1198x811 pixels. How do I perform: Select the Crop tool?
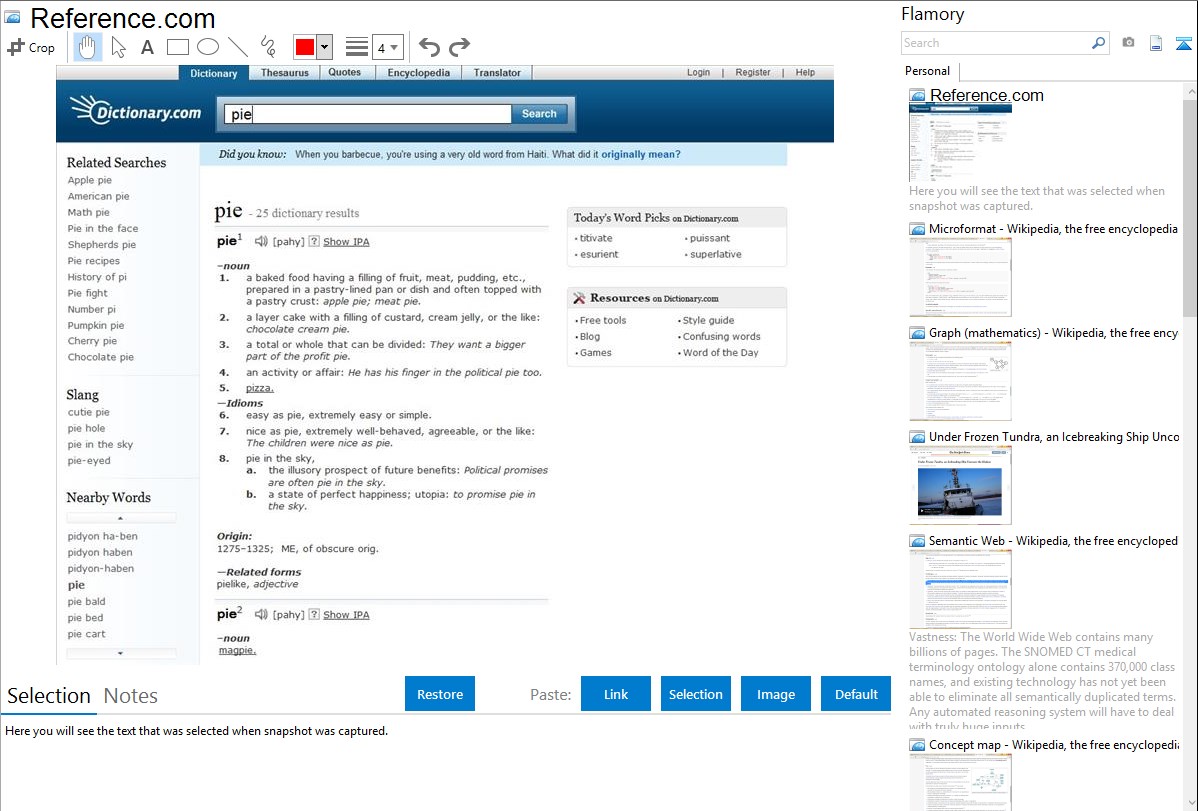tap(31, 47)
